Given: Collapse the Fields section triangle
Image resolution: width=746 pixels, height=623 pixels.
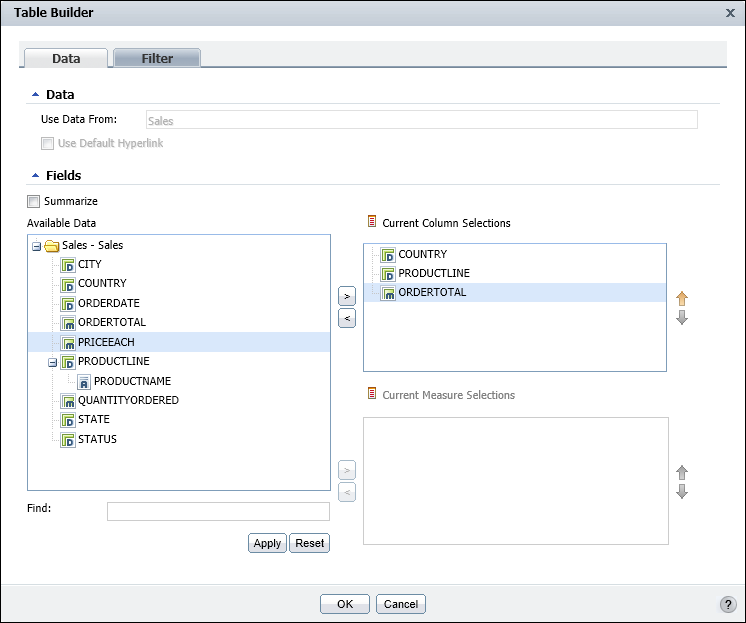Looking at the screenshot, I should 35,176.
